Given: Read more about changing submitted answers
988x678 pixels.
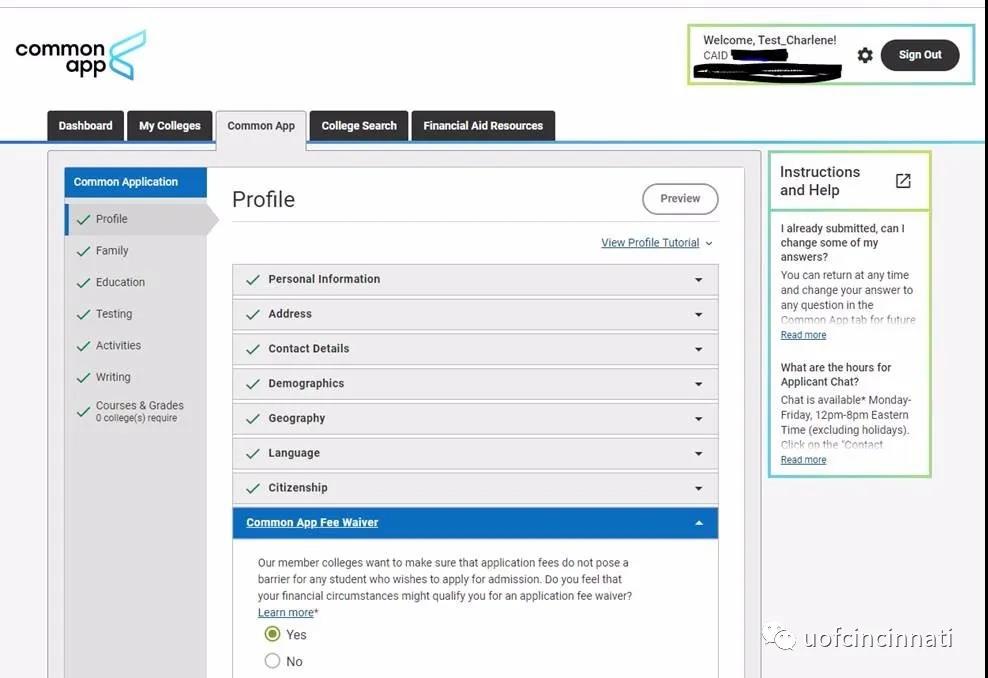Looking at the screenshot, I should click(x=803, y=335).
